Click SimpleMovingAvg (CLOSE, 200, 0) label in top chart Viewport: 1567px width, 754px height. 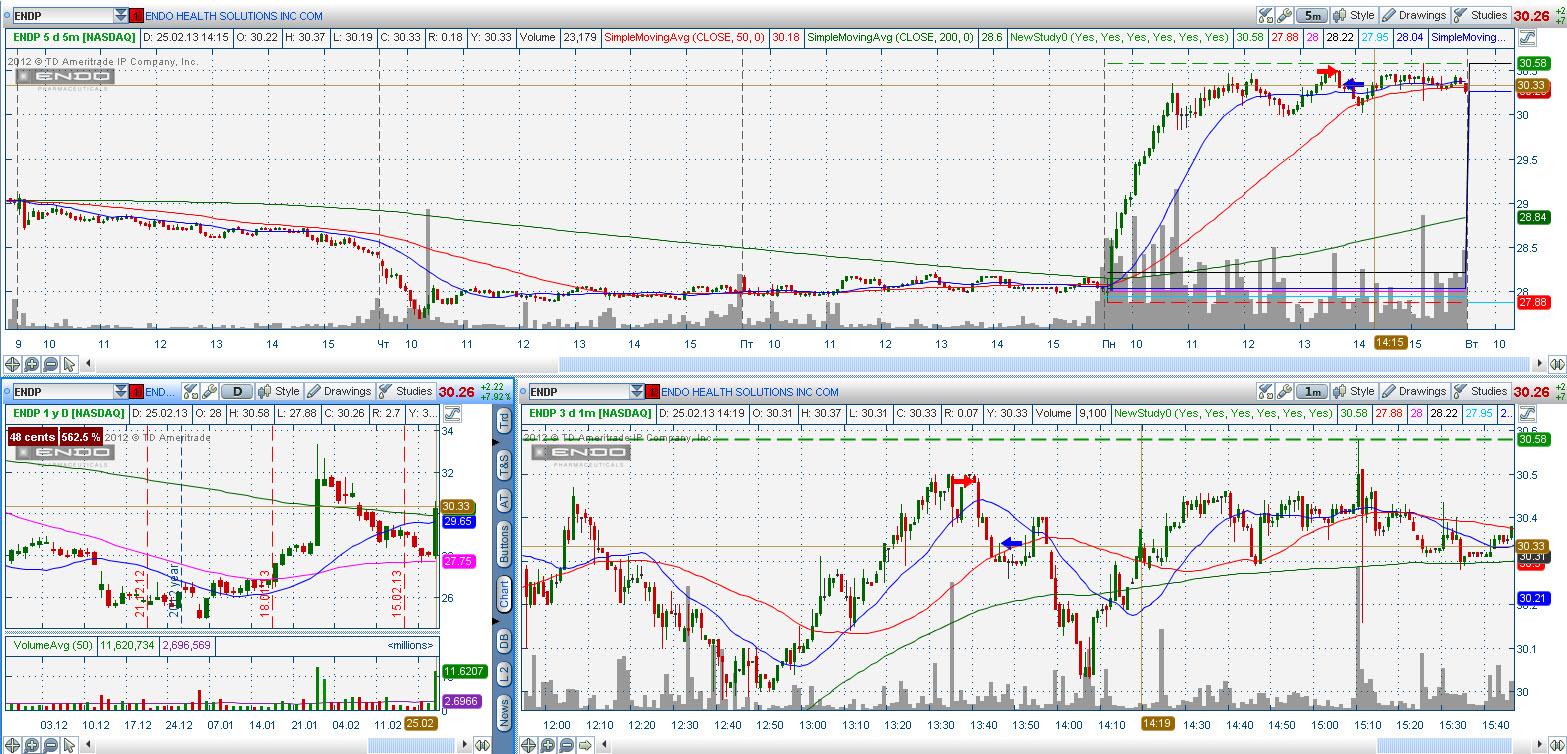tap(890, 37)
